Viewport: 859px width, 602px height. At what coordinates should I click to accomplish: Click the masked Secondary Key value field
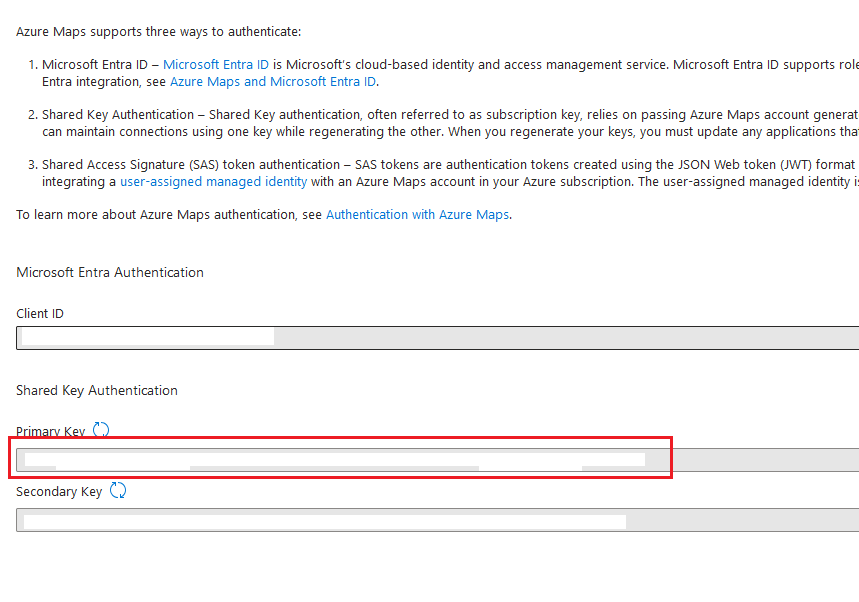(x=320, y=519)
